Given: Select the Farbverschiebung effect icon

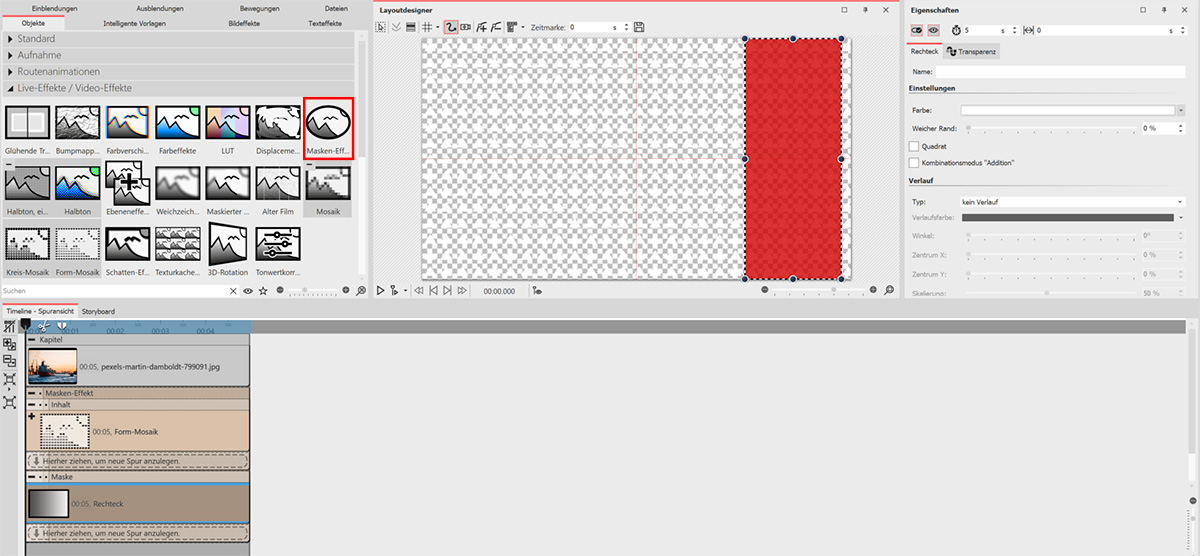Looking at the screenshot, I should [128, 123].
